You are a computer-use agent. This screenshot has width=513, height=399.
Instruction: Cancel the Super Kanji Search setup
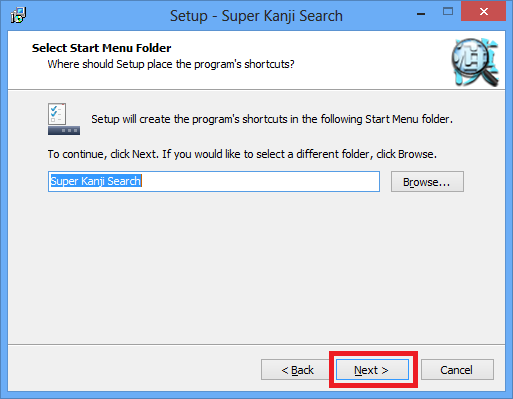pyautogui.click(x=457, y=369)
